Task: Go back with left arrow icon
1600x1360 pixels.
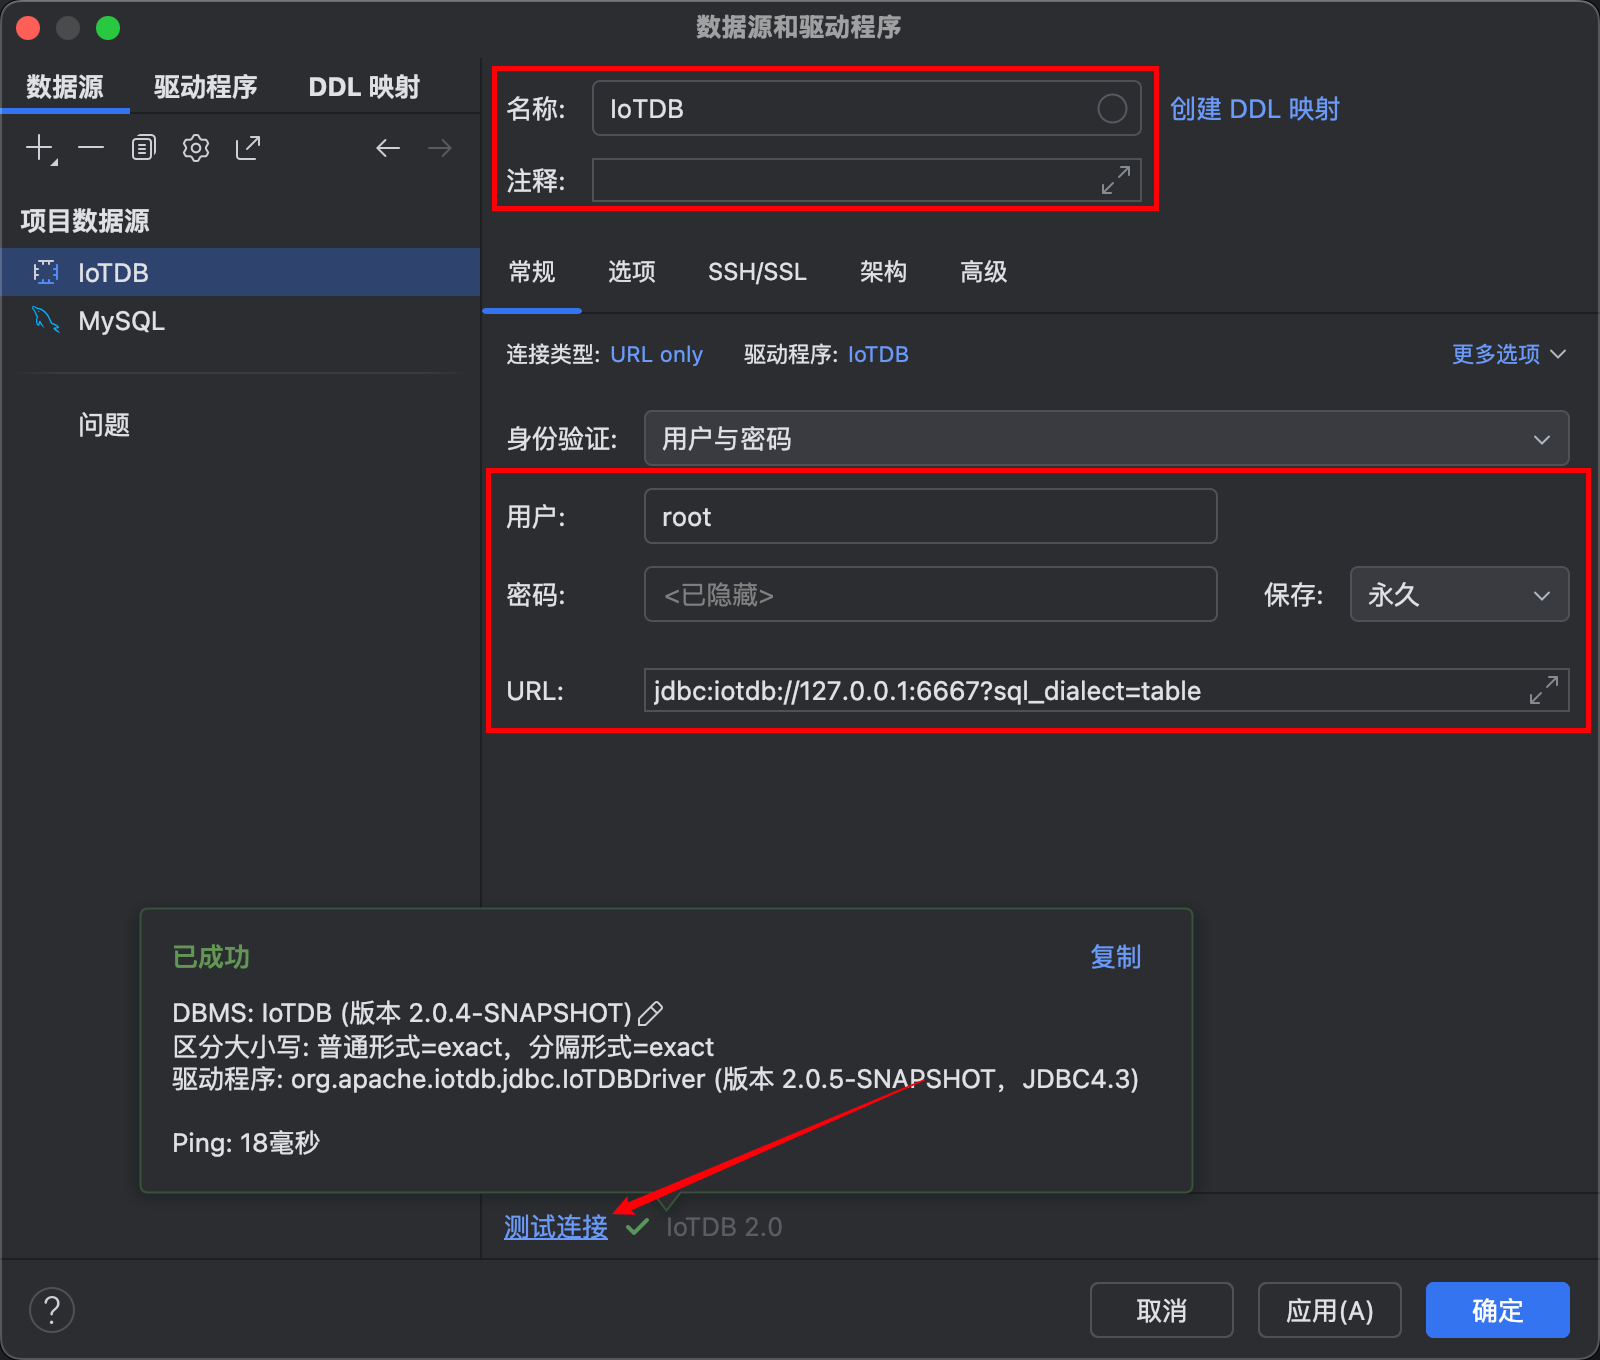Action: pyautogui.click(x=388, y=148)
